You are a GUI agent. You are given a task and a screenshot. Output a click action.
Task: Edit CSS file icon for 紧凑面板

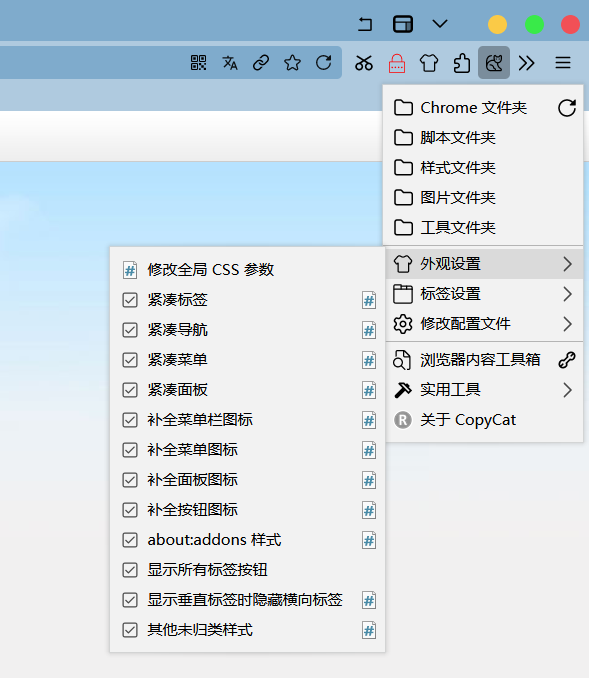point(369,390)
